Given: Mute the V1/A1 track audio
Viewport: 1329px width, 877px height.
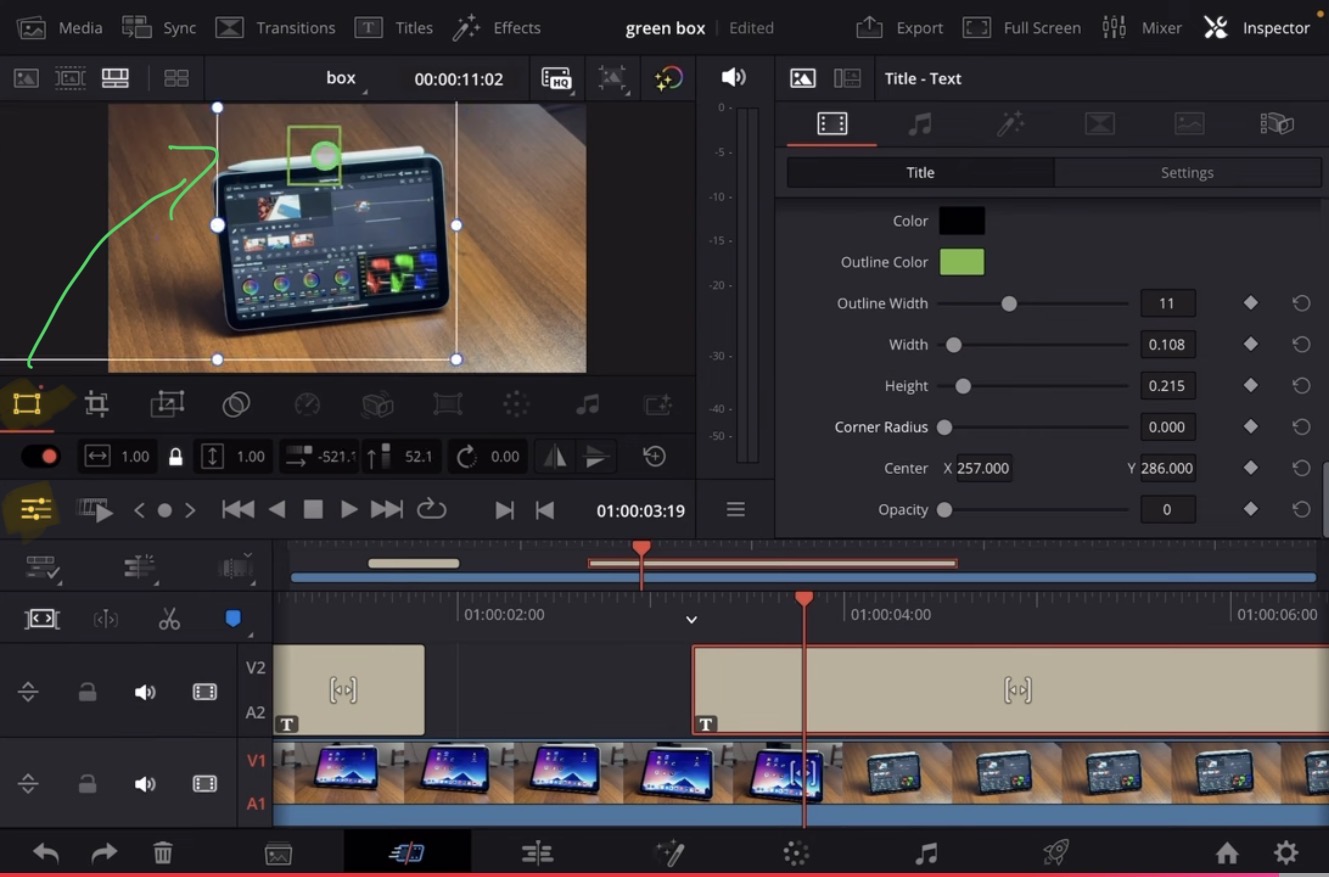Looking at the screenshot, I should tap(145, 784).
